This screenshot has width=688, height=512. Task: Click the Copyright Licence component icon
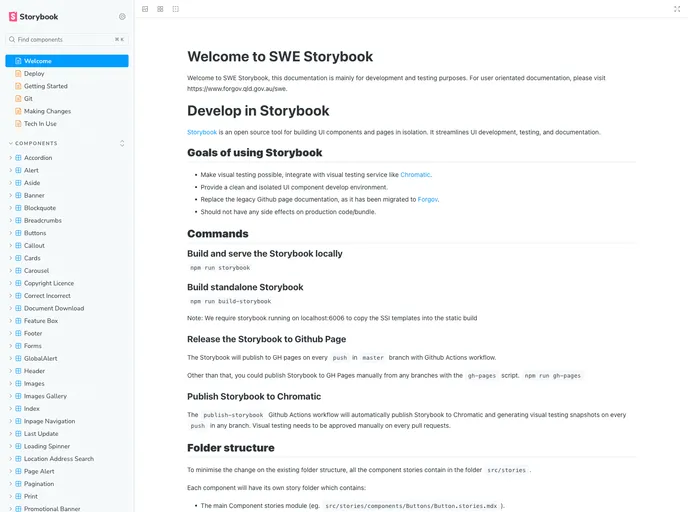18,283
